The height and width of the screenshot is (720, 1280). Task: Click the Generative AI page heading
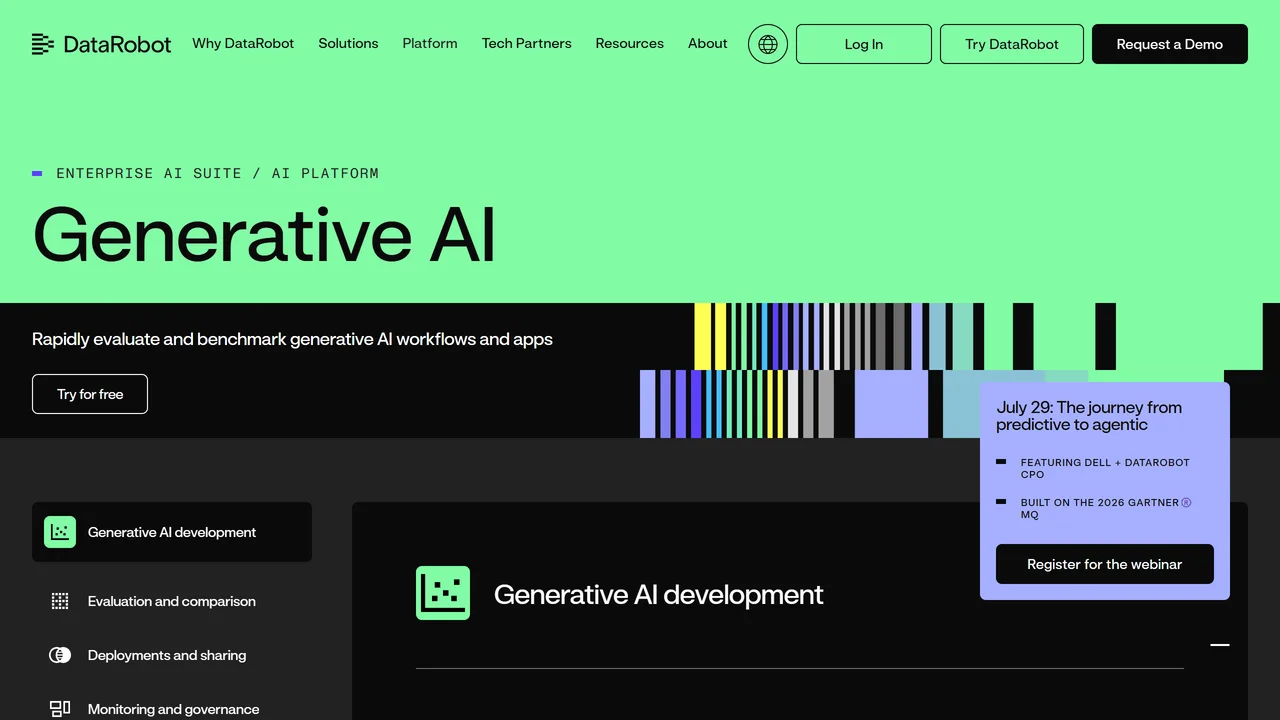[264, 235]
